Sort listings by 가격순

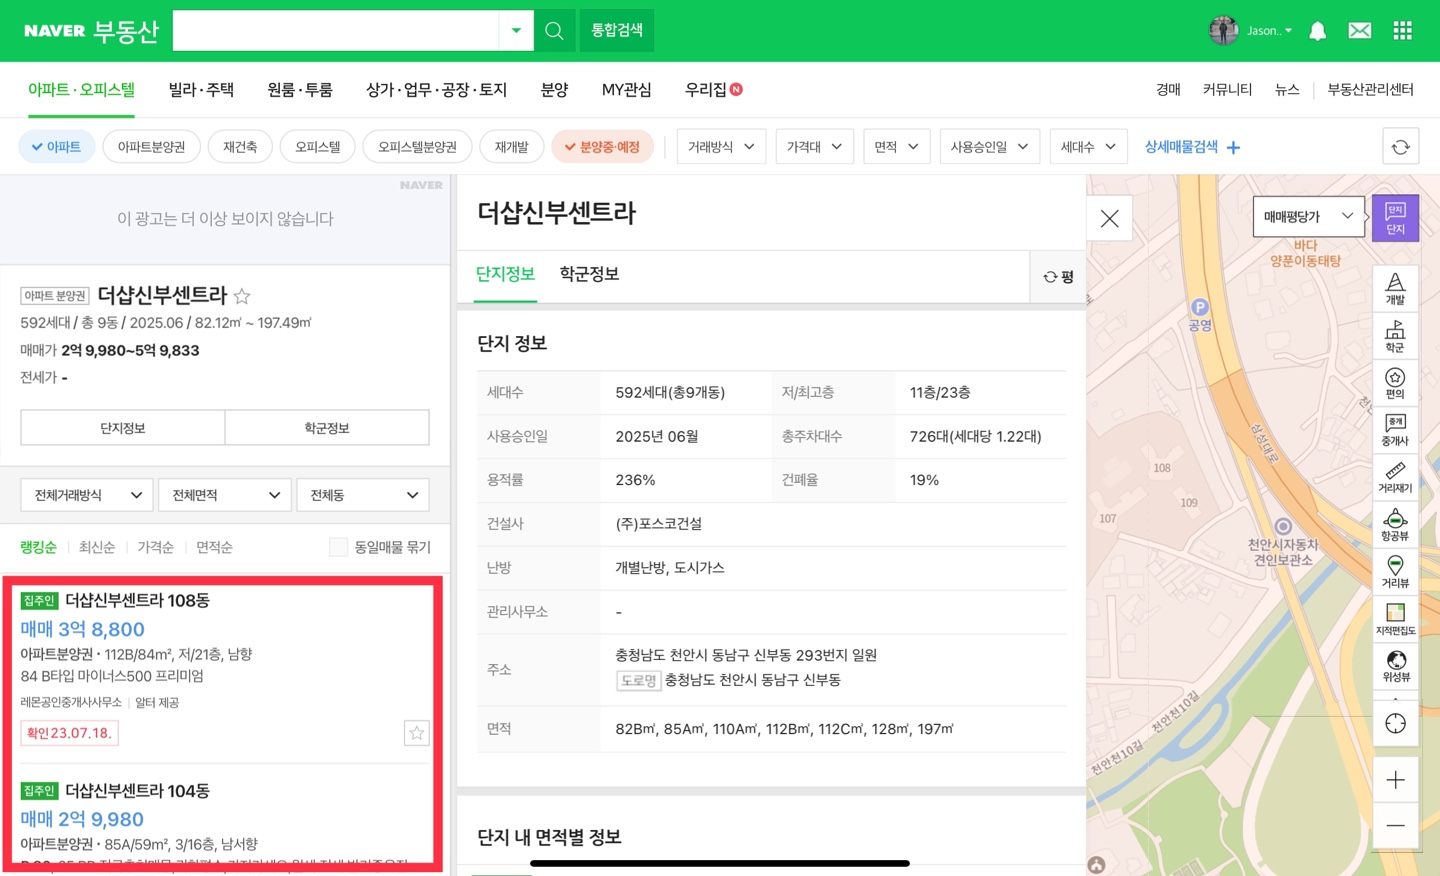click(155, 547)
